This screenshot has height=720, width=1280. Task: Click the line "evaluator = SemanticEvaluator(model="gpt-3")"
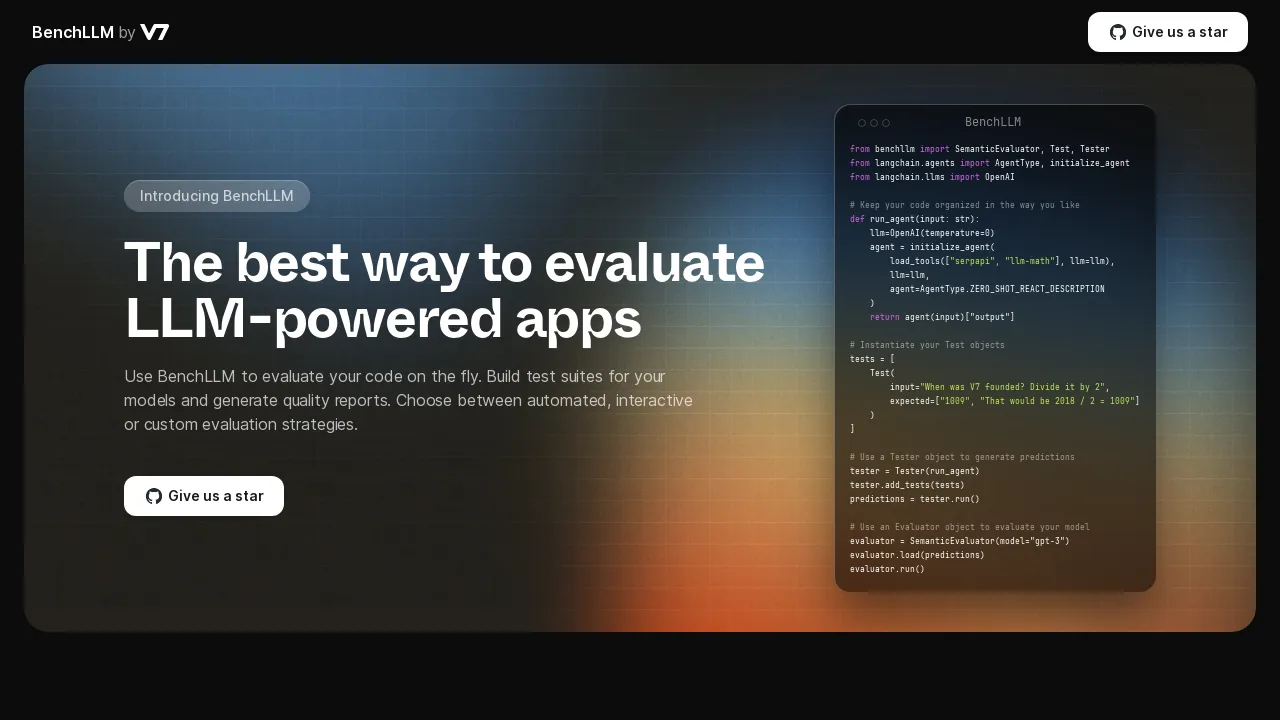[960, 541]
